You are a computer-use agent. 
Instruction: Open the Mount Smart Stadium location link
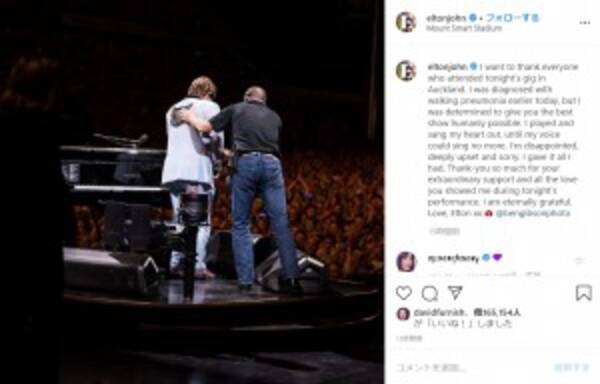pos(464,28)
